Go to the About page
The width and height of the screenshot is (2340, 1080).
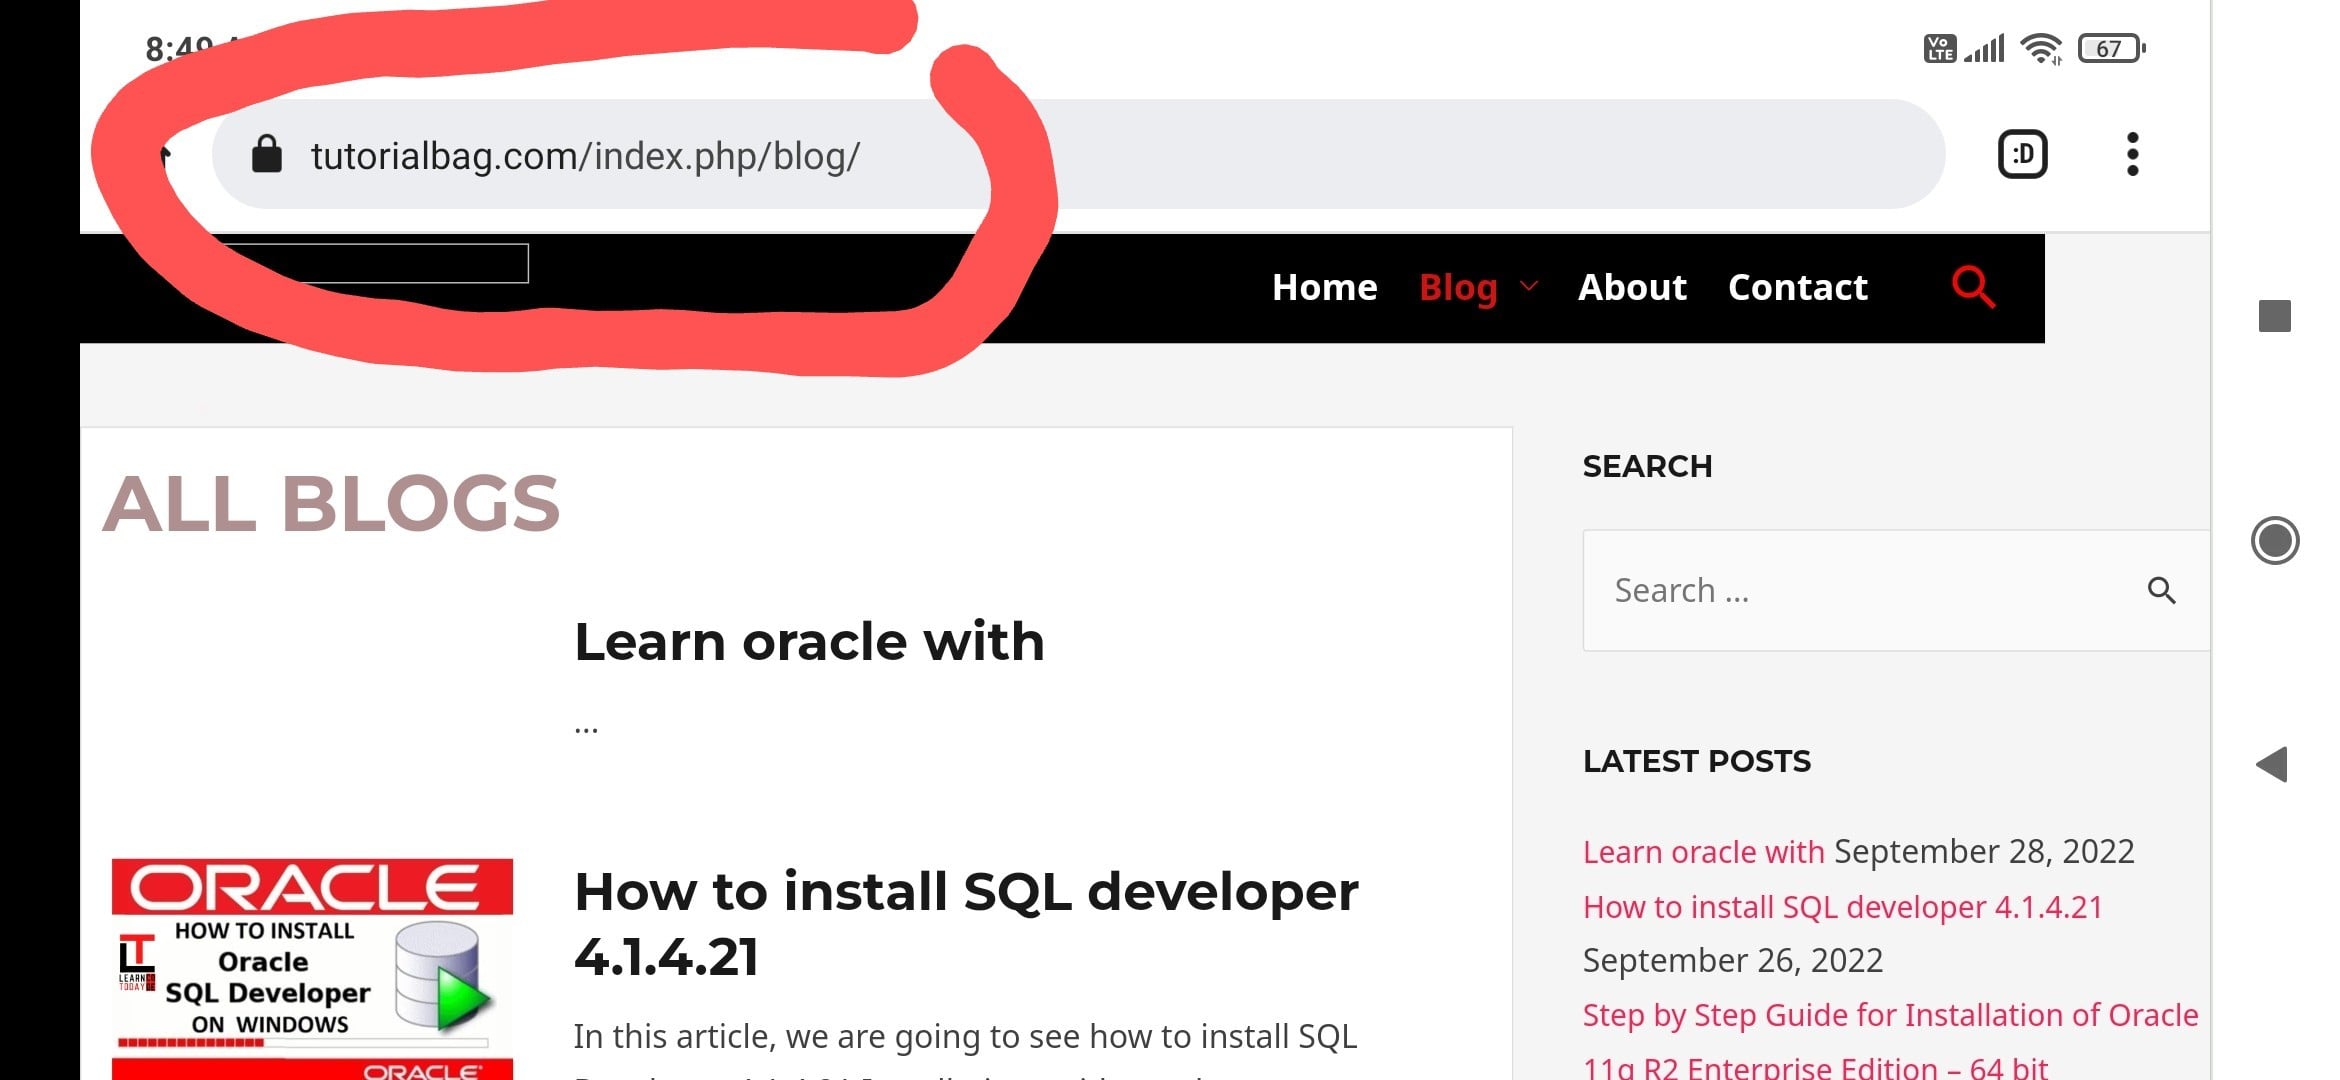point(1632,287)
